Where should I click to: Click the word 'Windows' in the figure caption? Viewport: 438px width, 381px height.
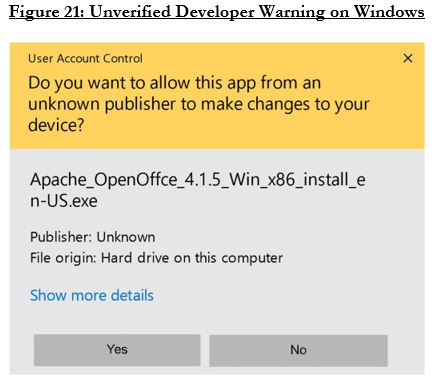coord(389,12)
